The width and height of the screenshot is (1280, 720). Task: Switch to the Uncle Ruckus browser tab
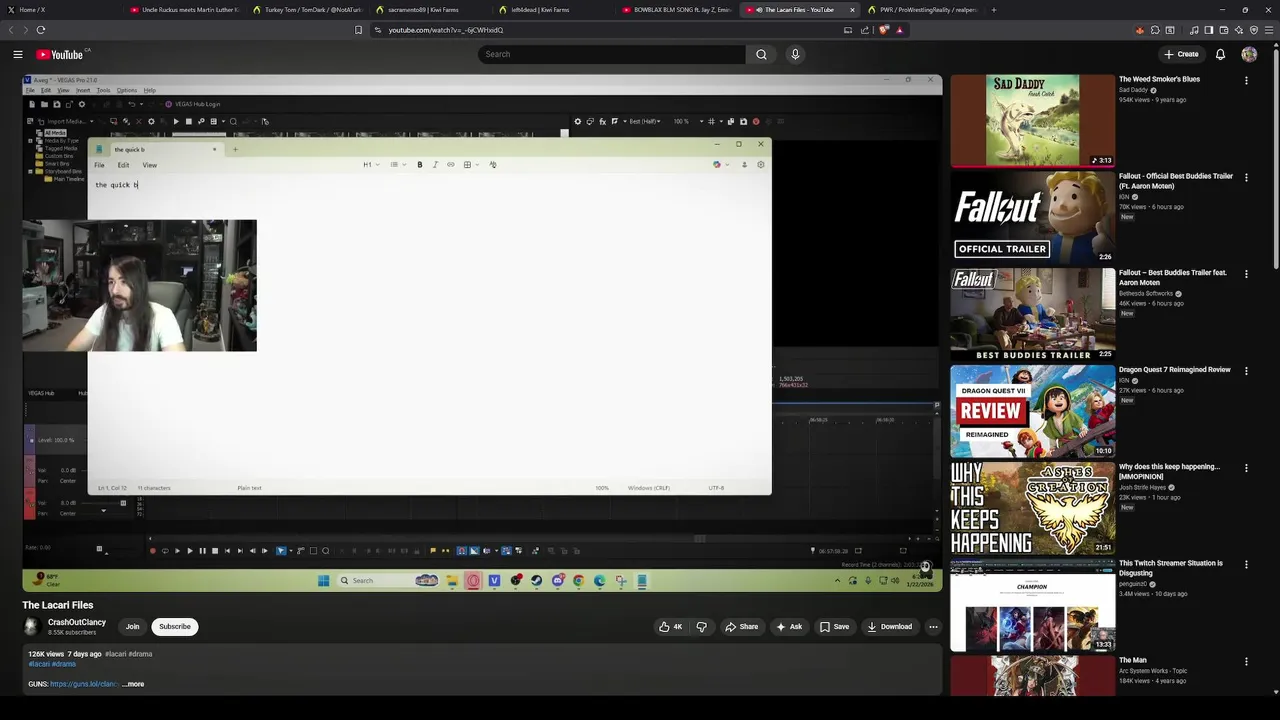(184, 10)
